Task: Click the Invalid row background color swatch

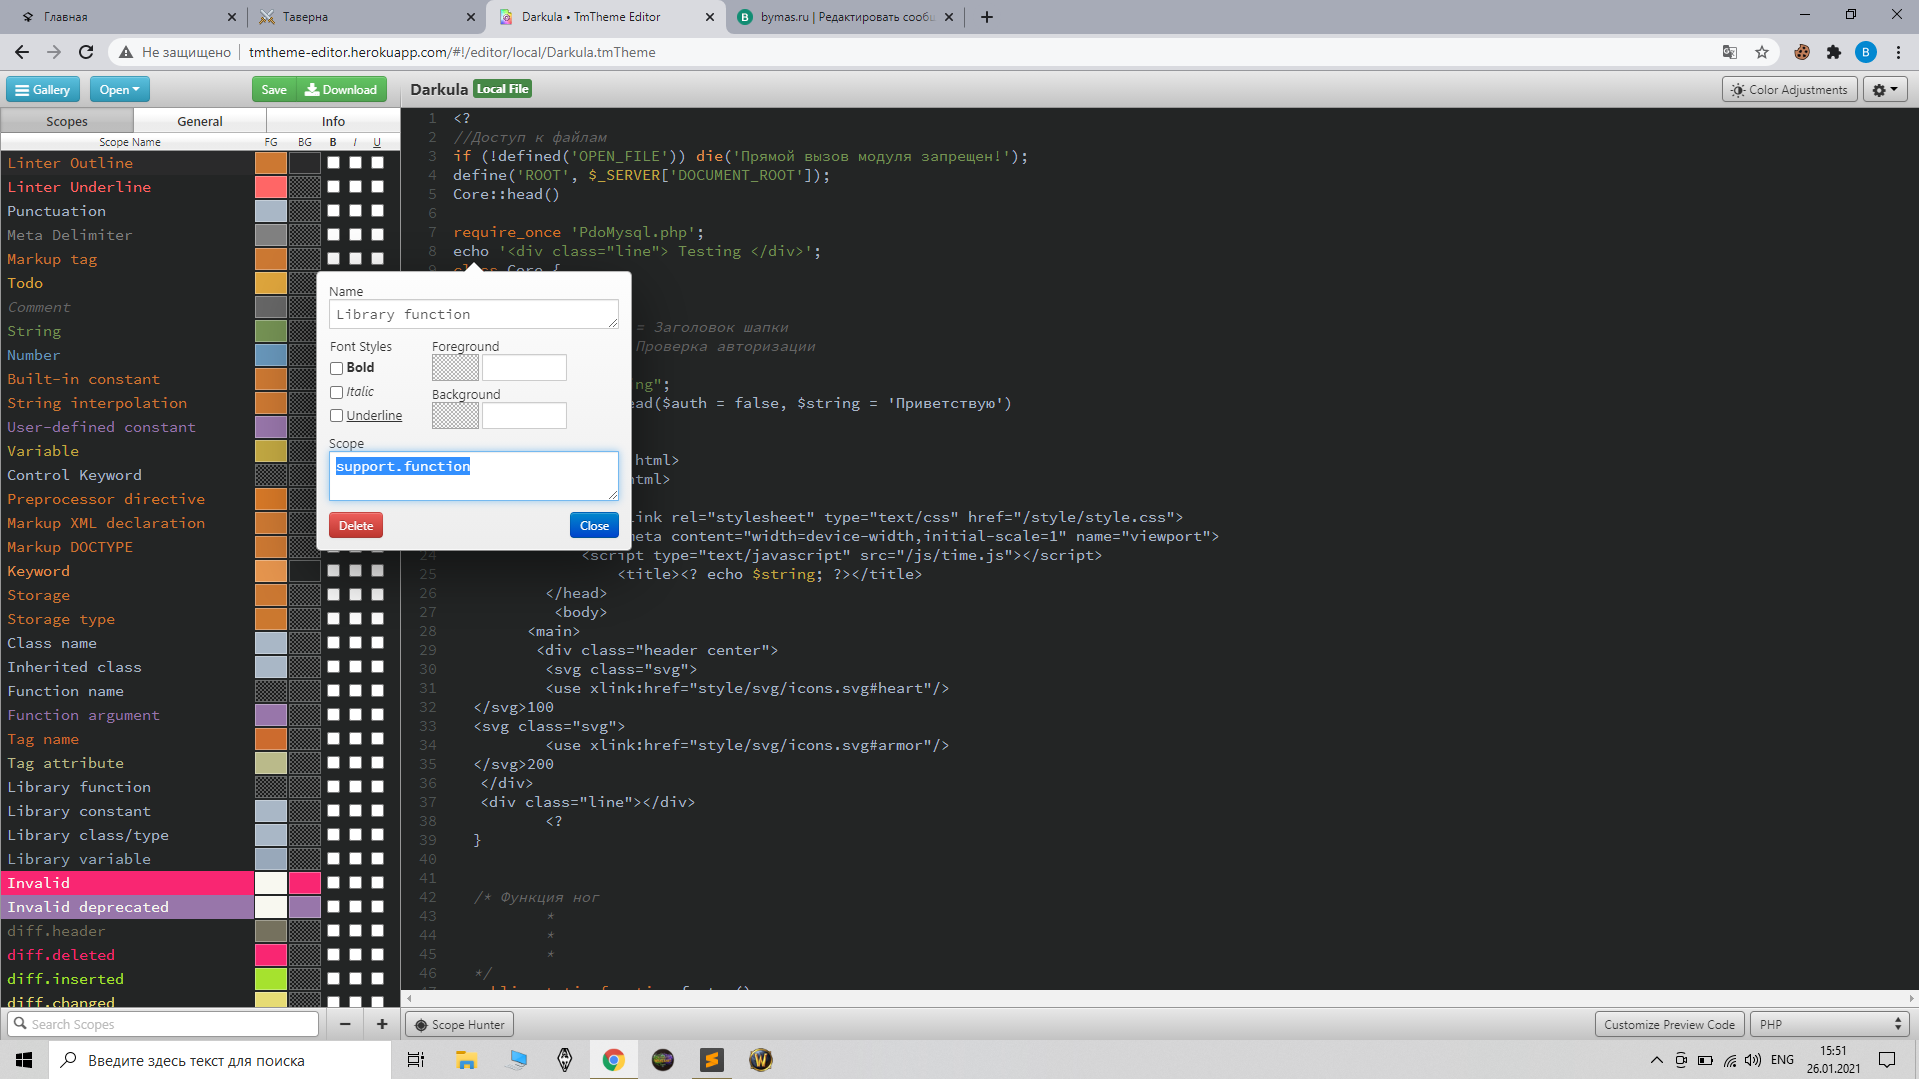Action: point(304,883)
